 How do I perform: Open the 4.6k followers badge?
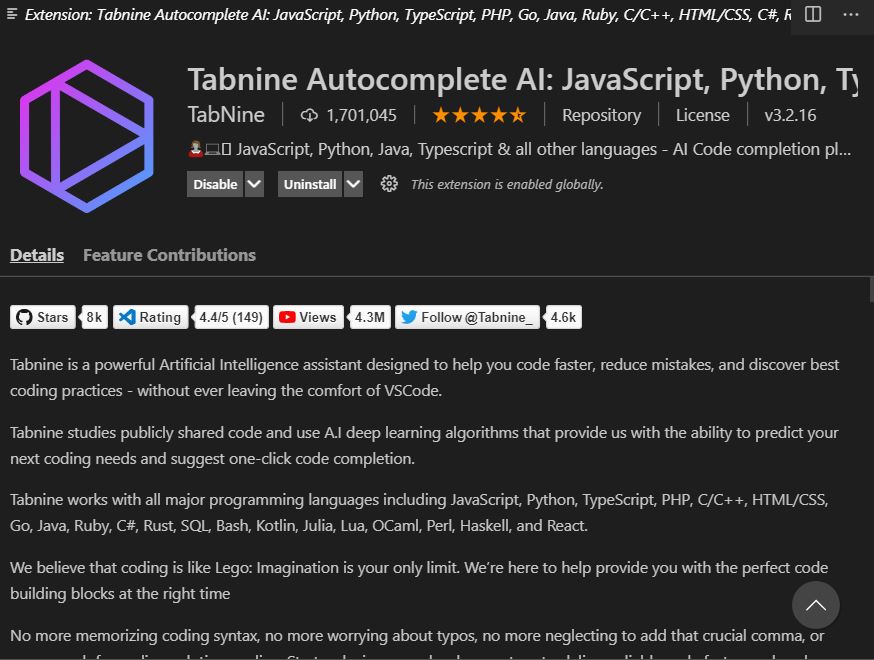tap(563, 317)
